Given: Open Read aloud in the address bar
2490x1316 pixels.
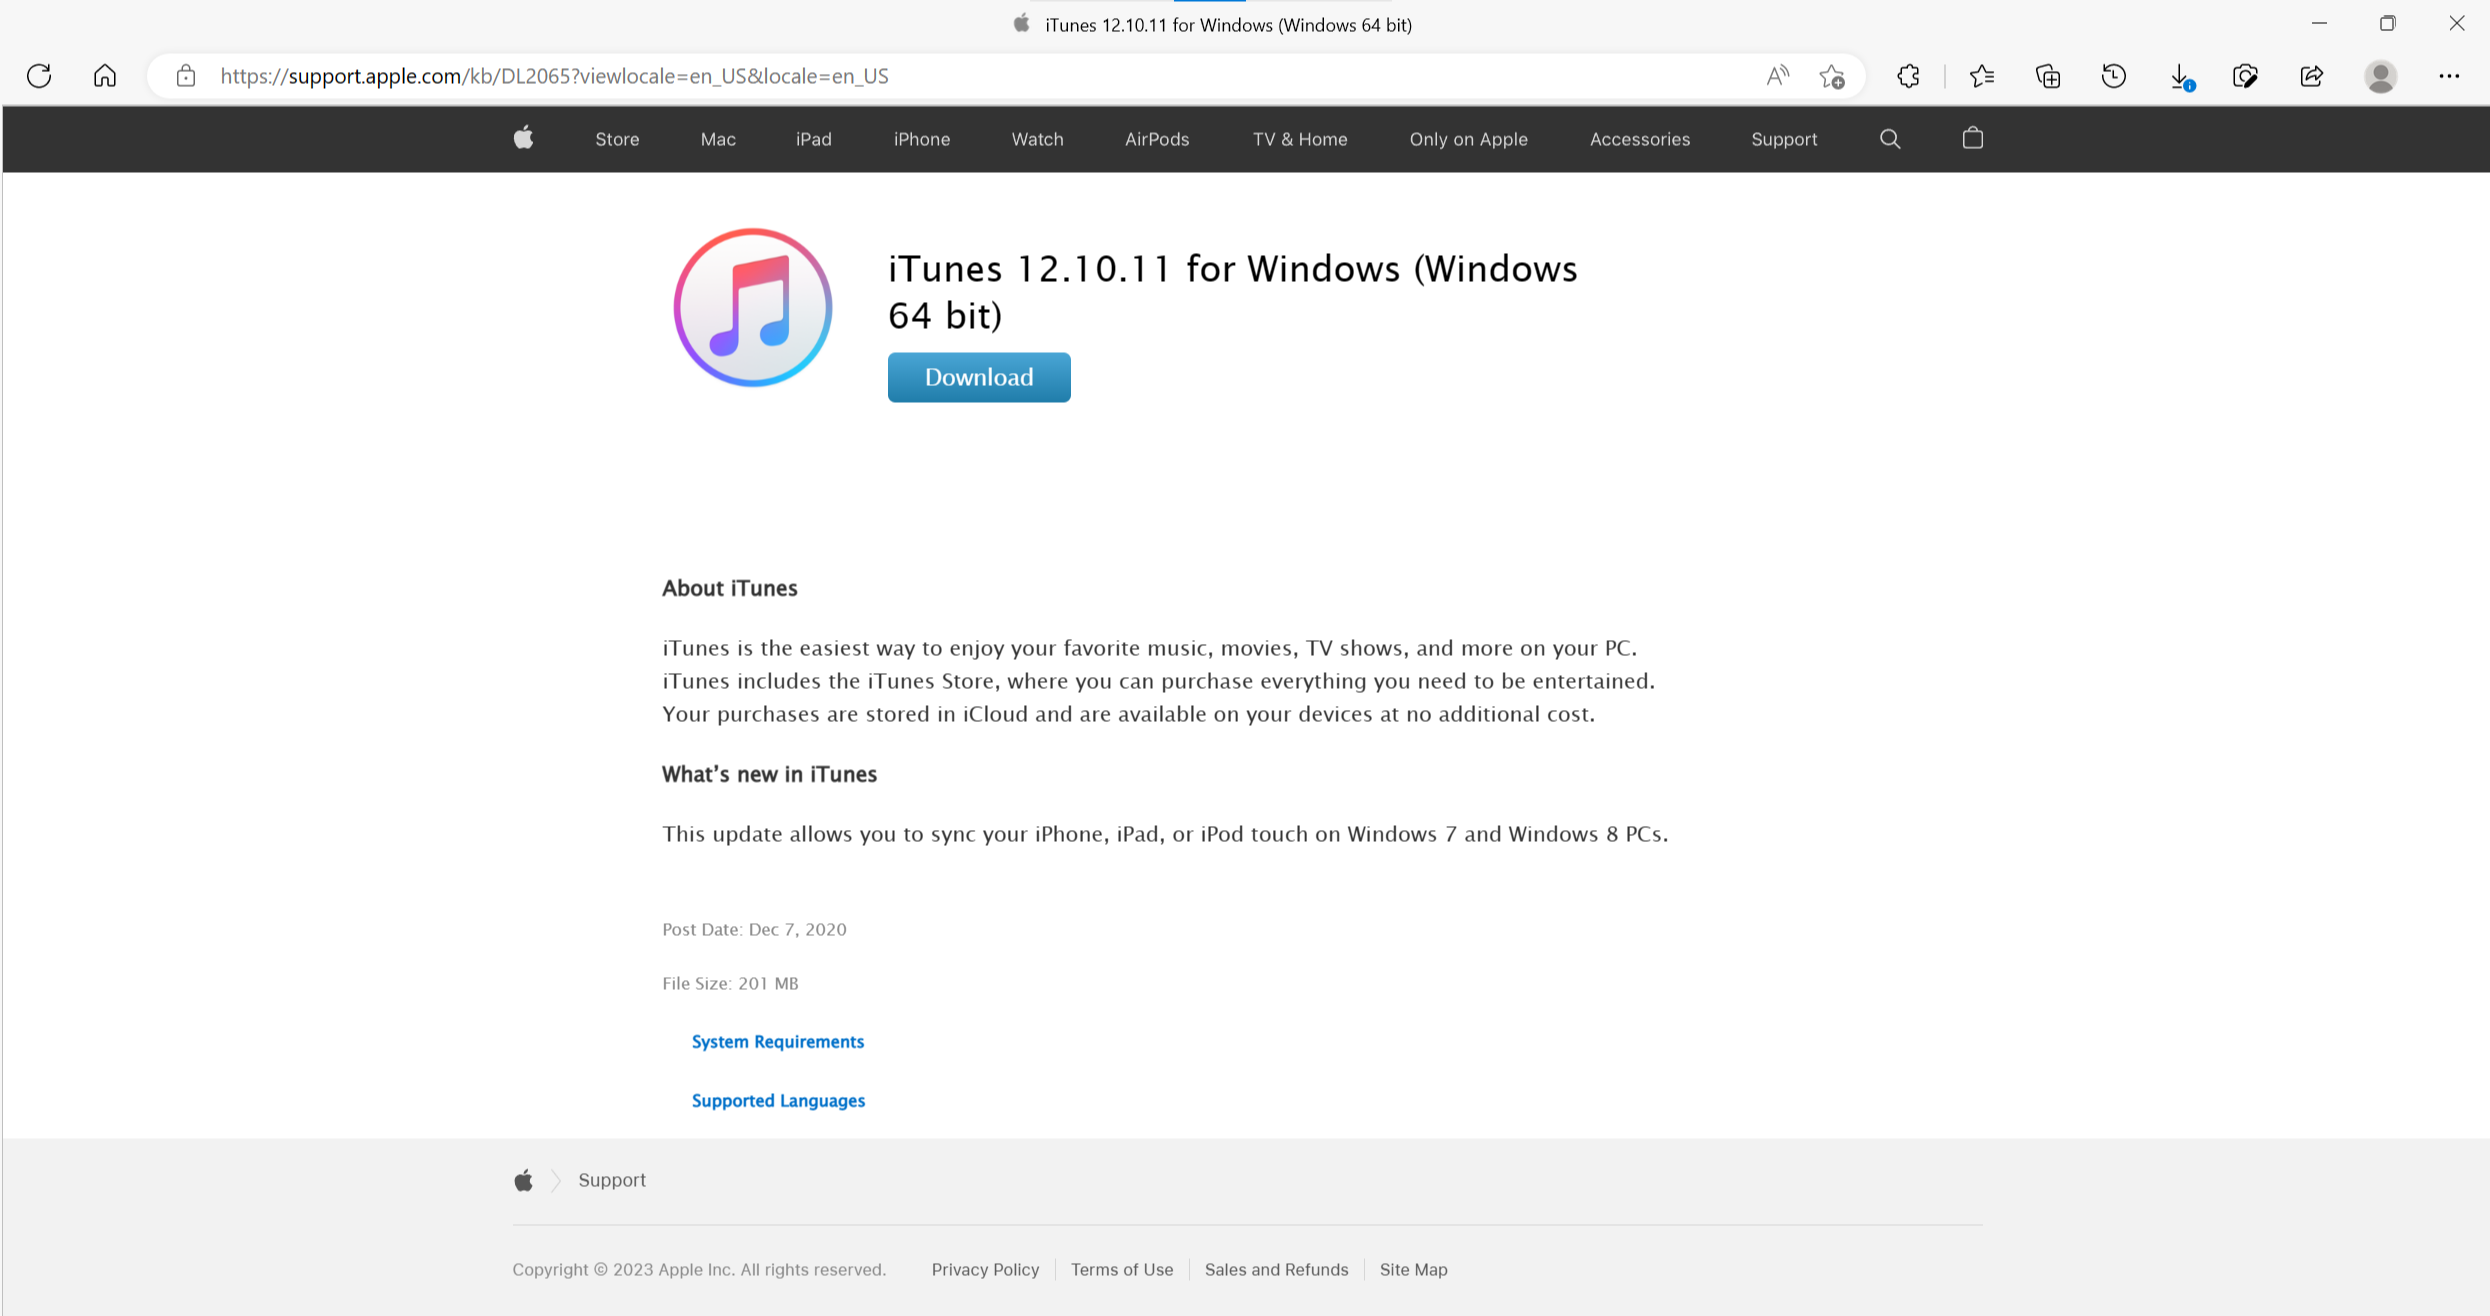Looking at the screenshot, I should [1777, 76].
